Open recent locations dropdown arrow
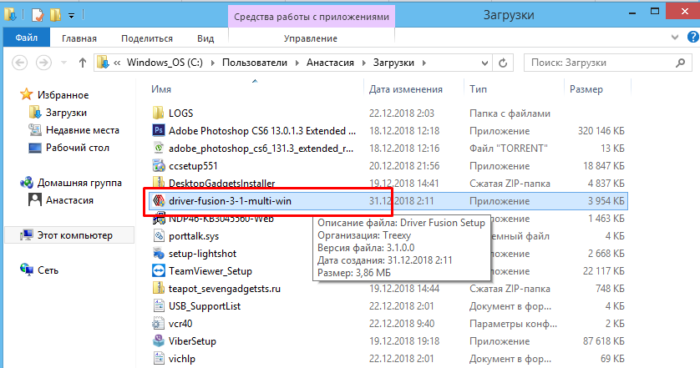This screenshot has width=700, height=368. (x=64, y=63)
